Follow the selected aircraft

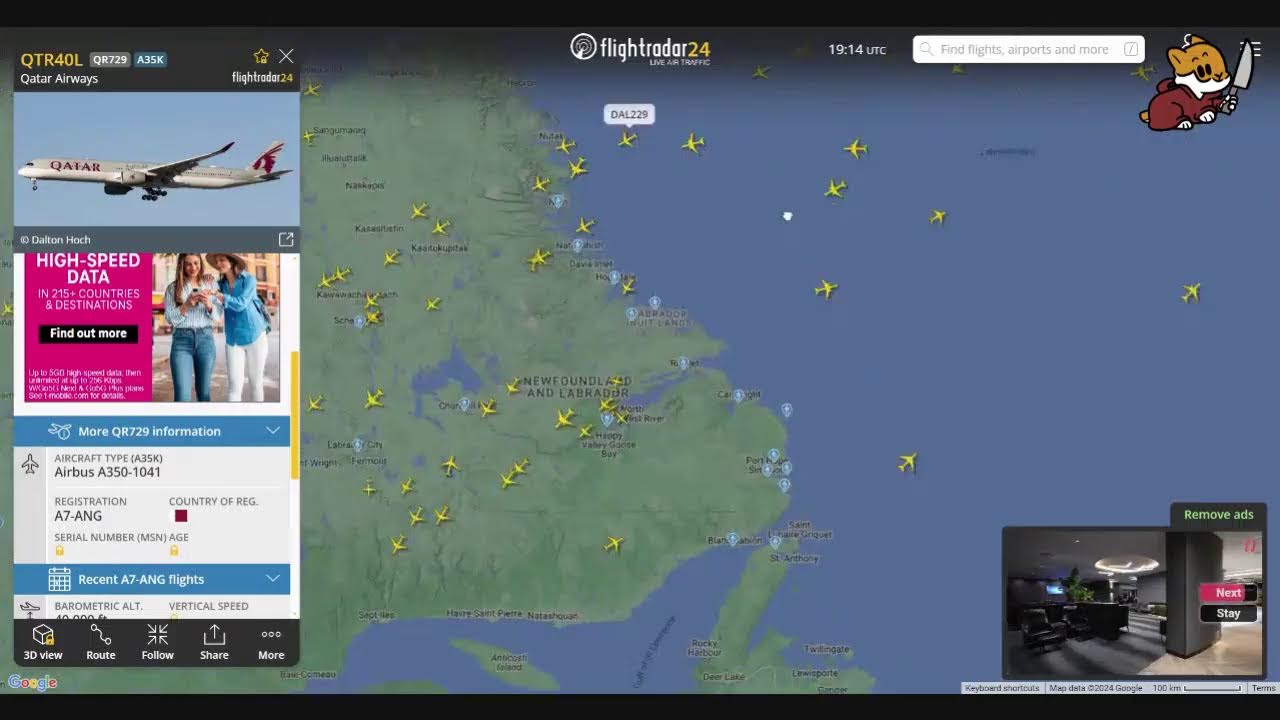click(157, 643)
